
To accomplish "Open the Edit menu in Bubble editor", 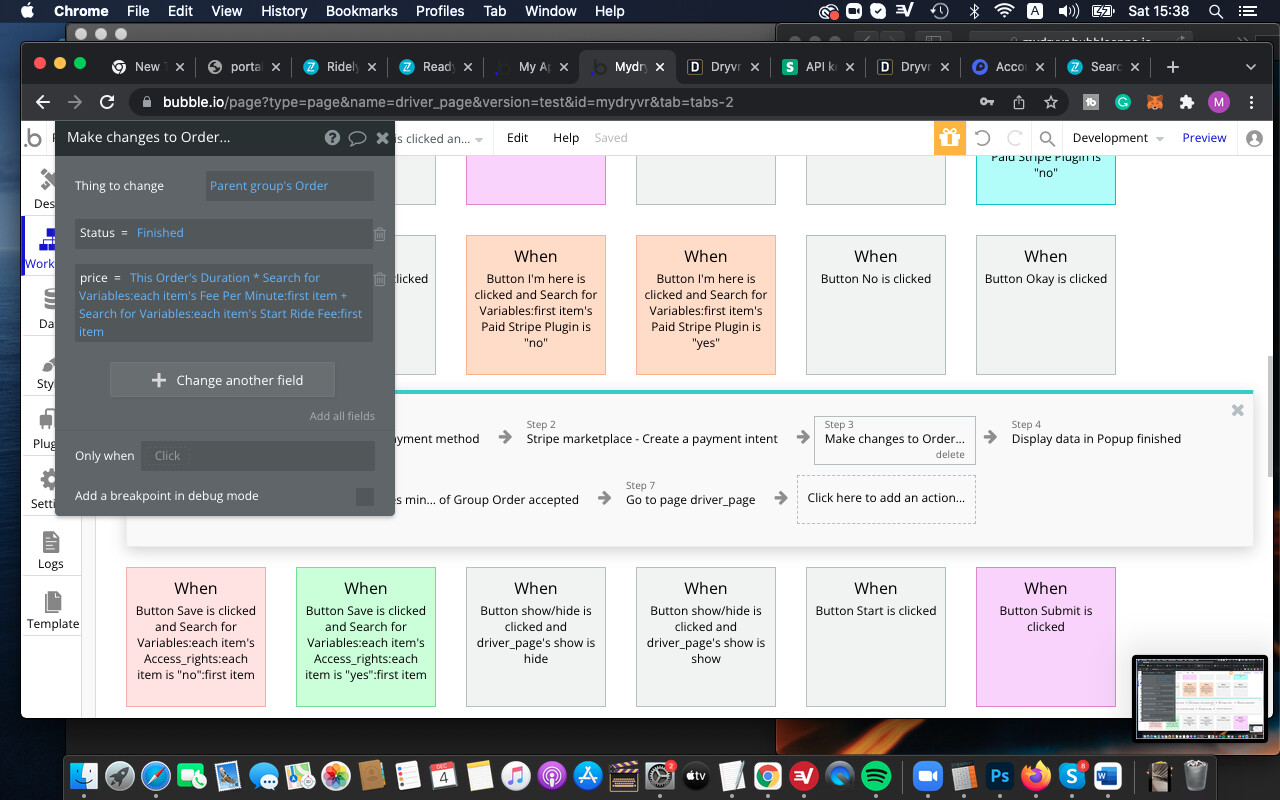I will [x=517, y=138].
